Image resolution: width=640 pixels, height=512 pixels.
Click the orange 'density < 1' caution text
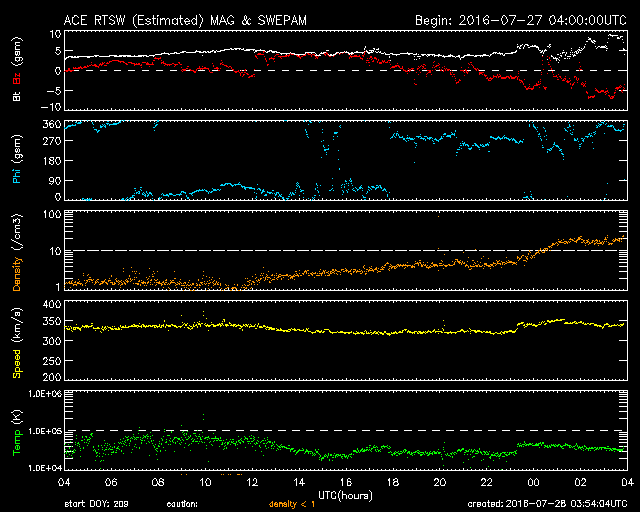(292, 504)
